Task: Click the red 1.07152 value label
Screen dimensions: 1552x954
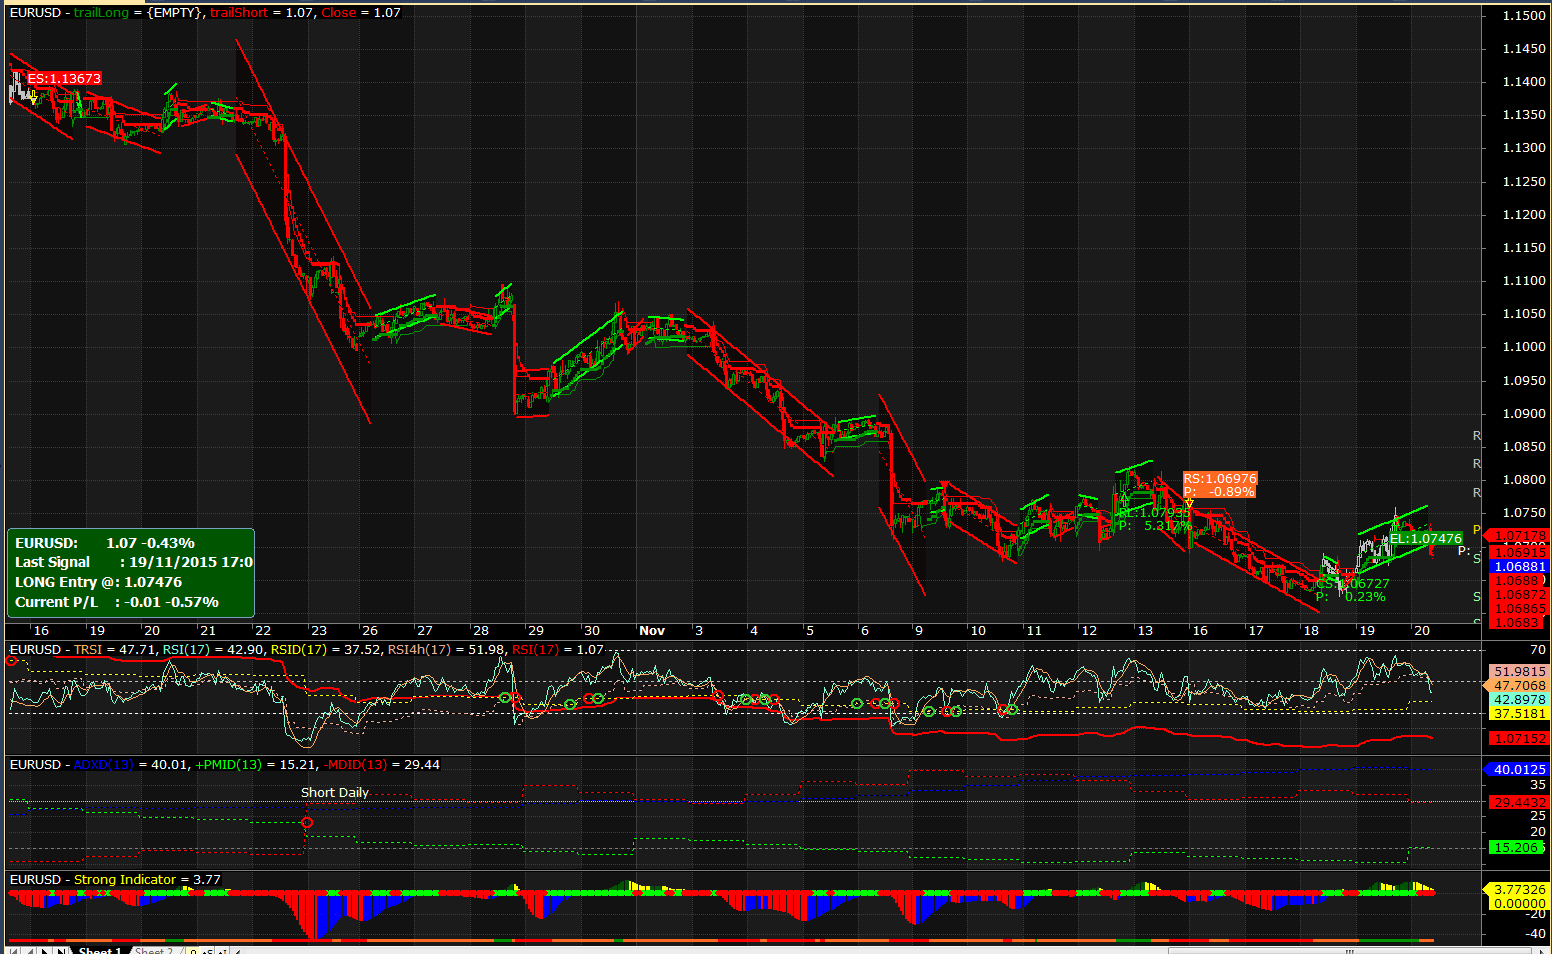Action: (1519, 739)
